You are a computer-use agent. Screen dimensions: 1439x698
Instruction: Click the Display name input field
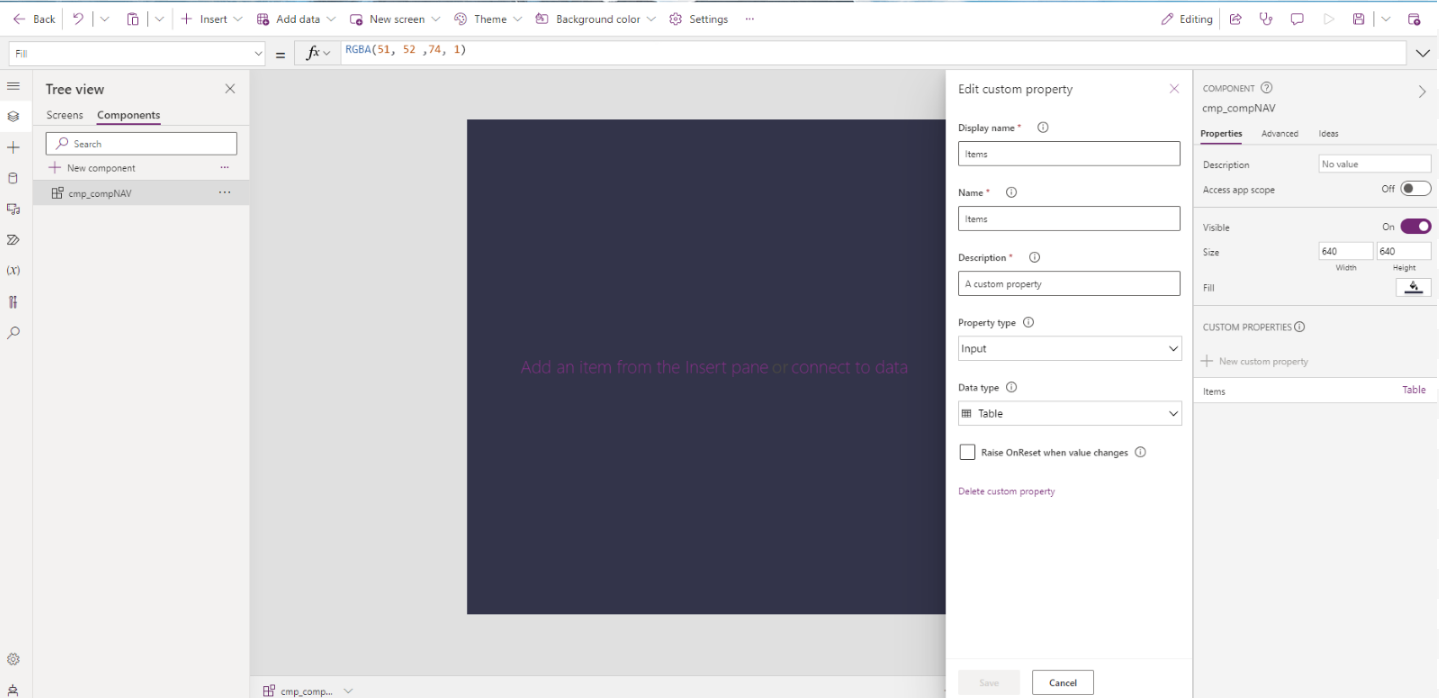coord(1069,153)
